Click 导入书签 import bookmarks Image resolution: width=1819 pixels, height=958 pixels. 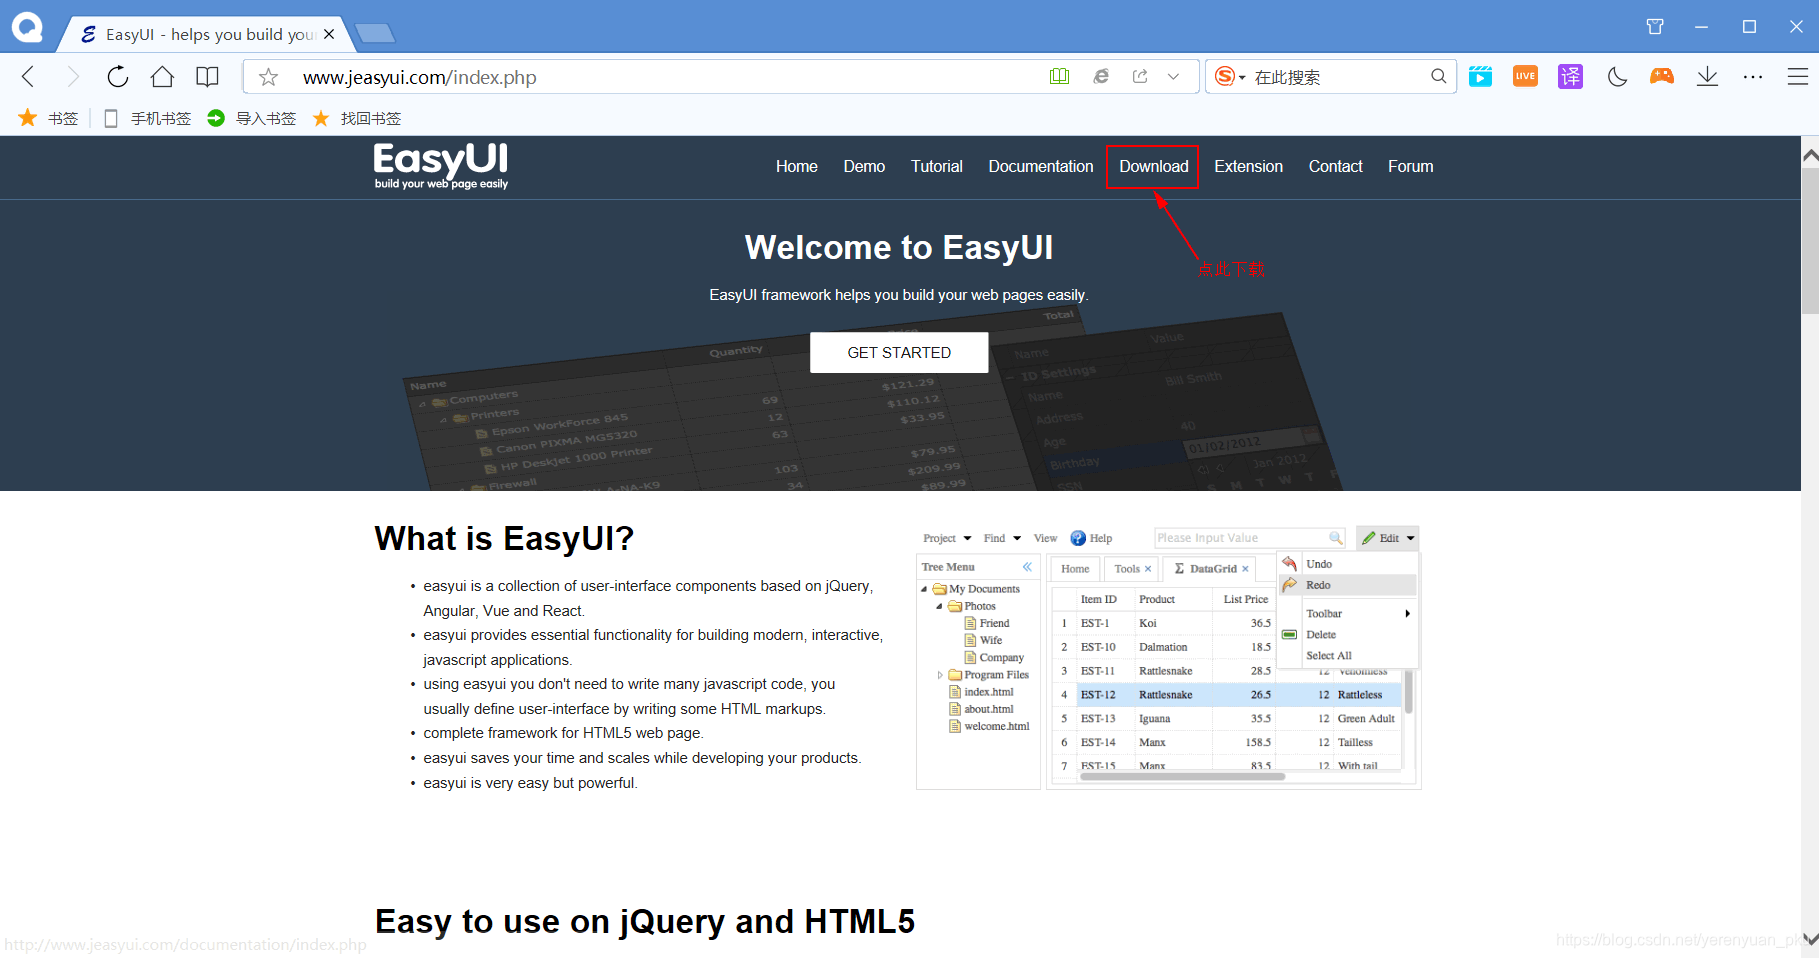252,118
